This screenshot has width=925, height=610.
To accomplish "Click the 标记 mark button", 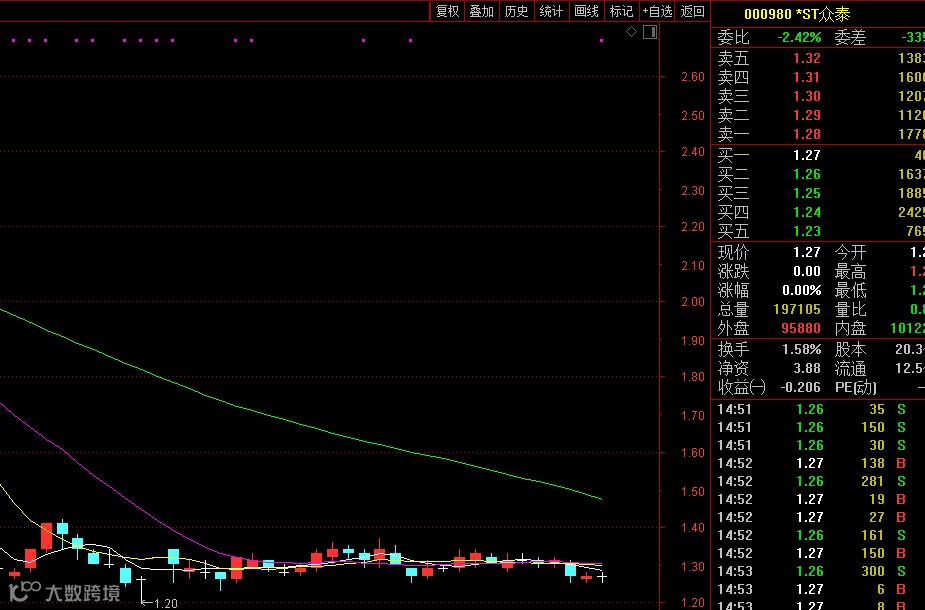I will (621, 11).
